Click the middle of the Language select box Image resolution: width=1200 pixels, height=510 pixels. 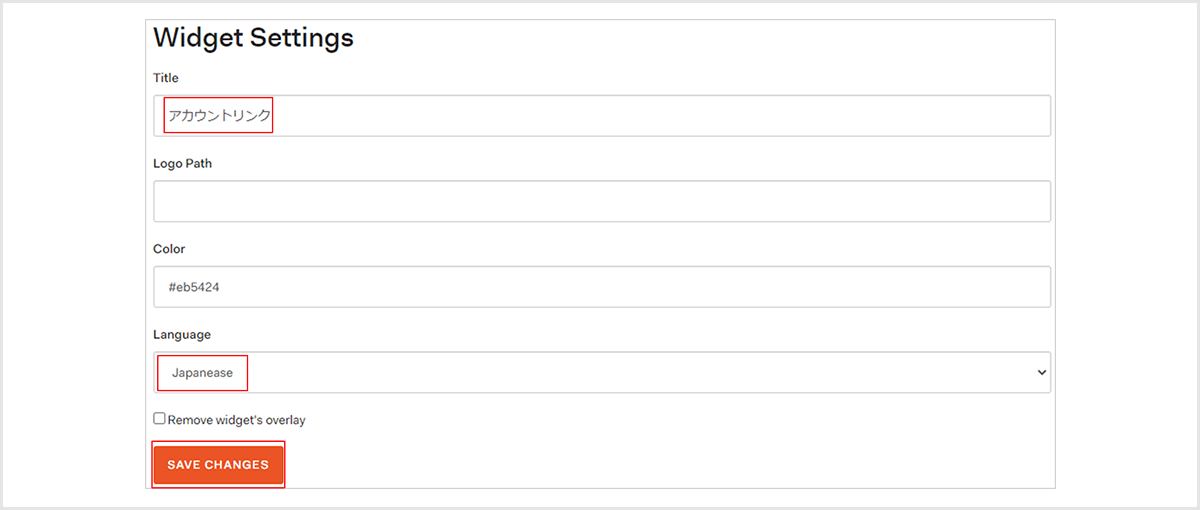(601, 372)
